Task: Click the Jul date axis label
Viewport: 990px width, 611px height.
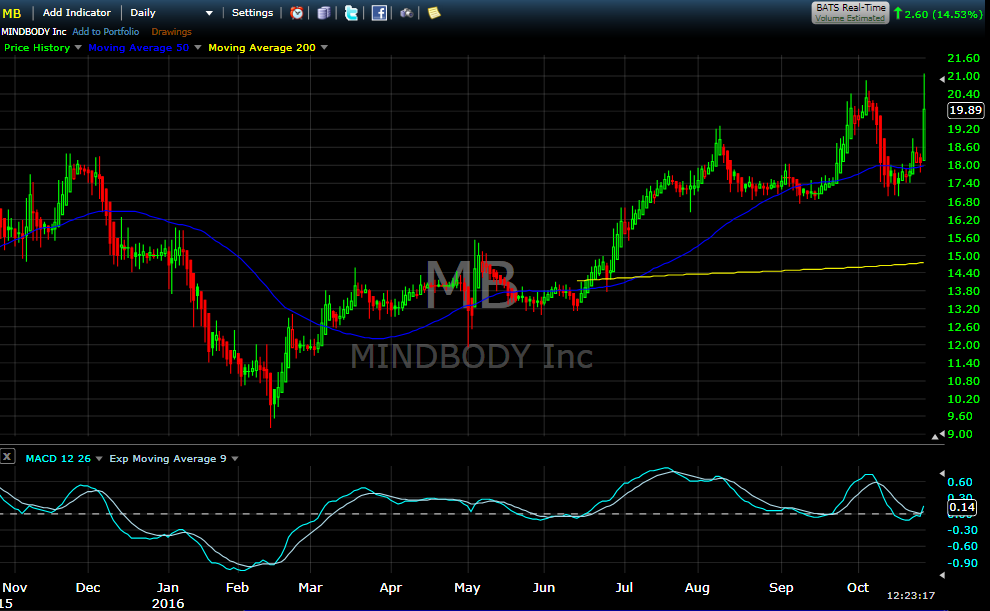Action: 624,588
